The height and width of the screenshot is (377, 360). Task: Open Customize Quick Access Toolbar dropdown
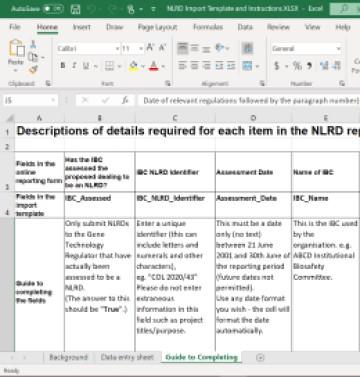point(153,9)
